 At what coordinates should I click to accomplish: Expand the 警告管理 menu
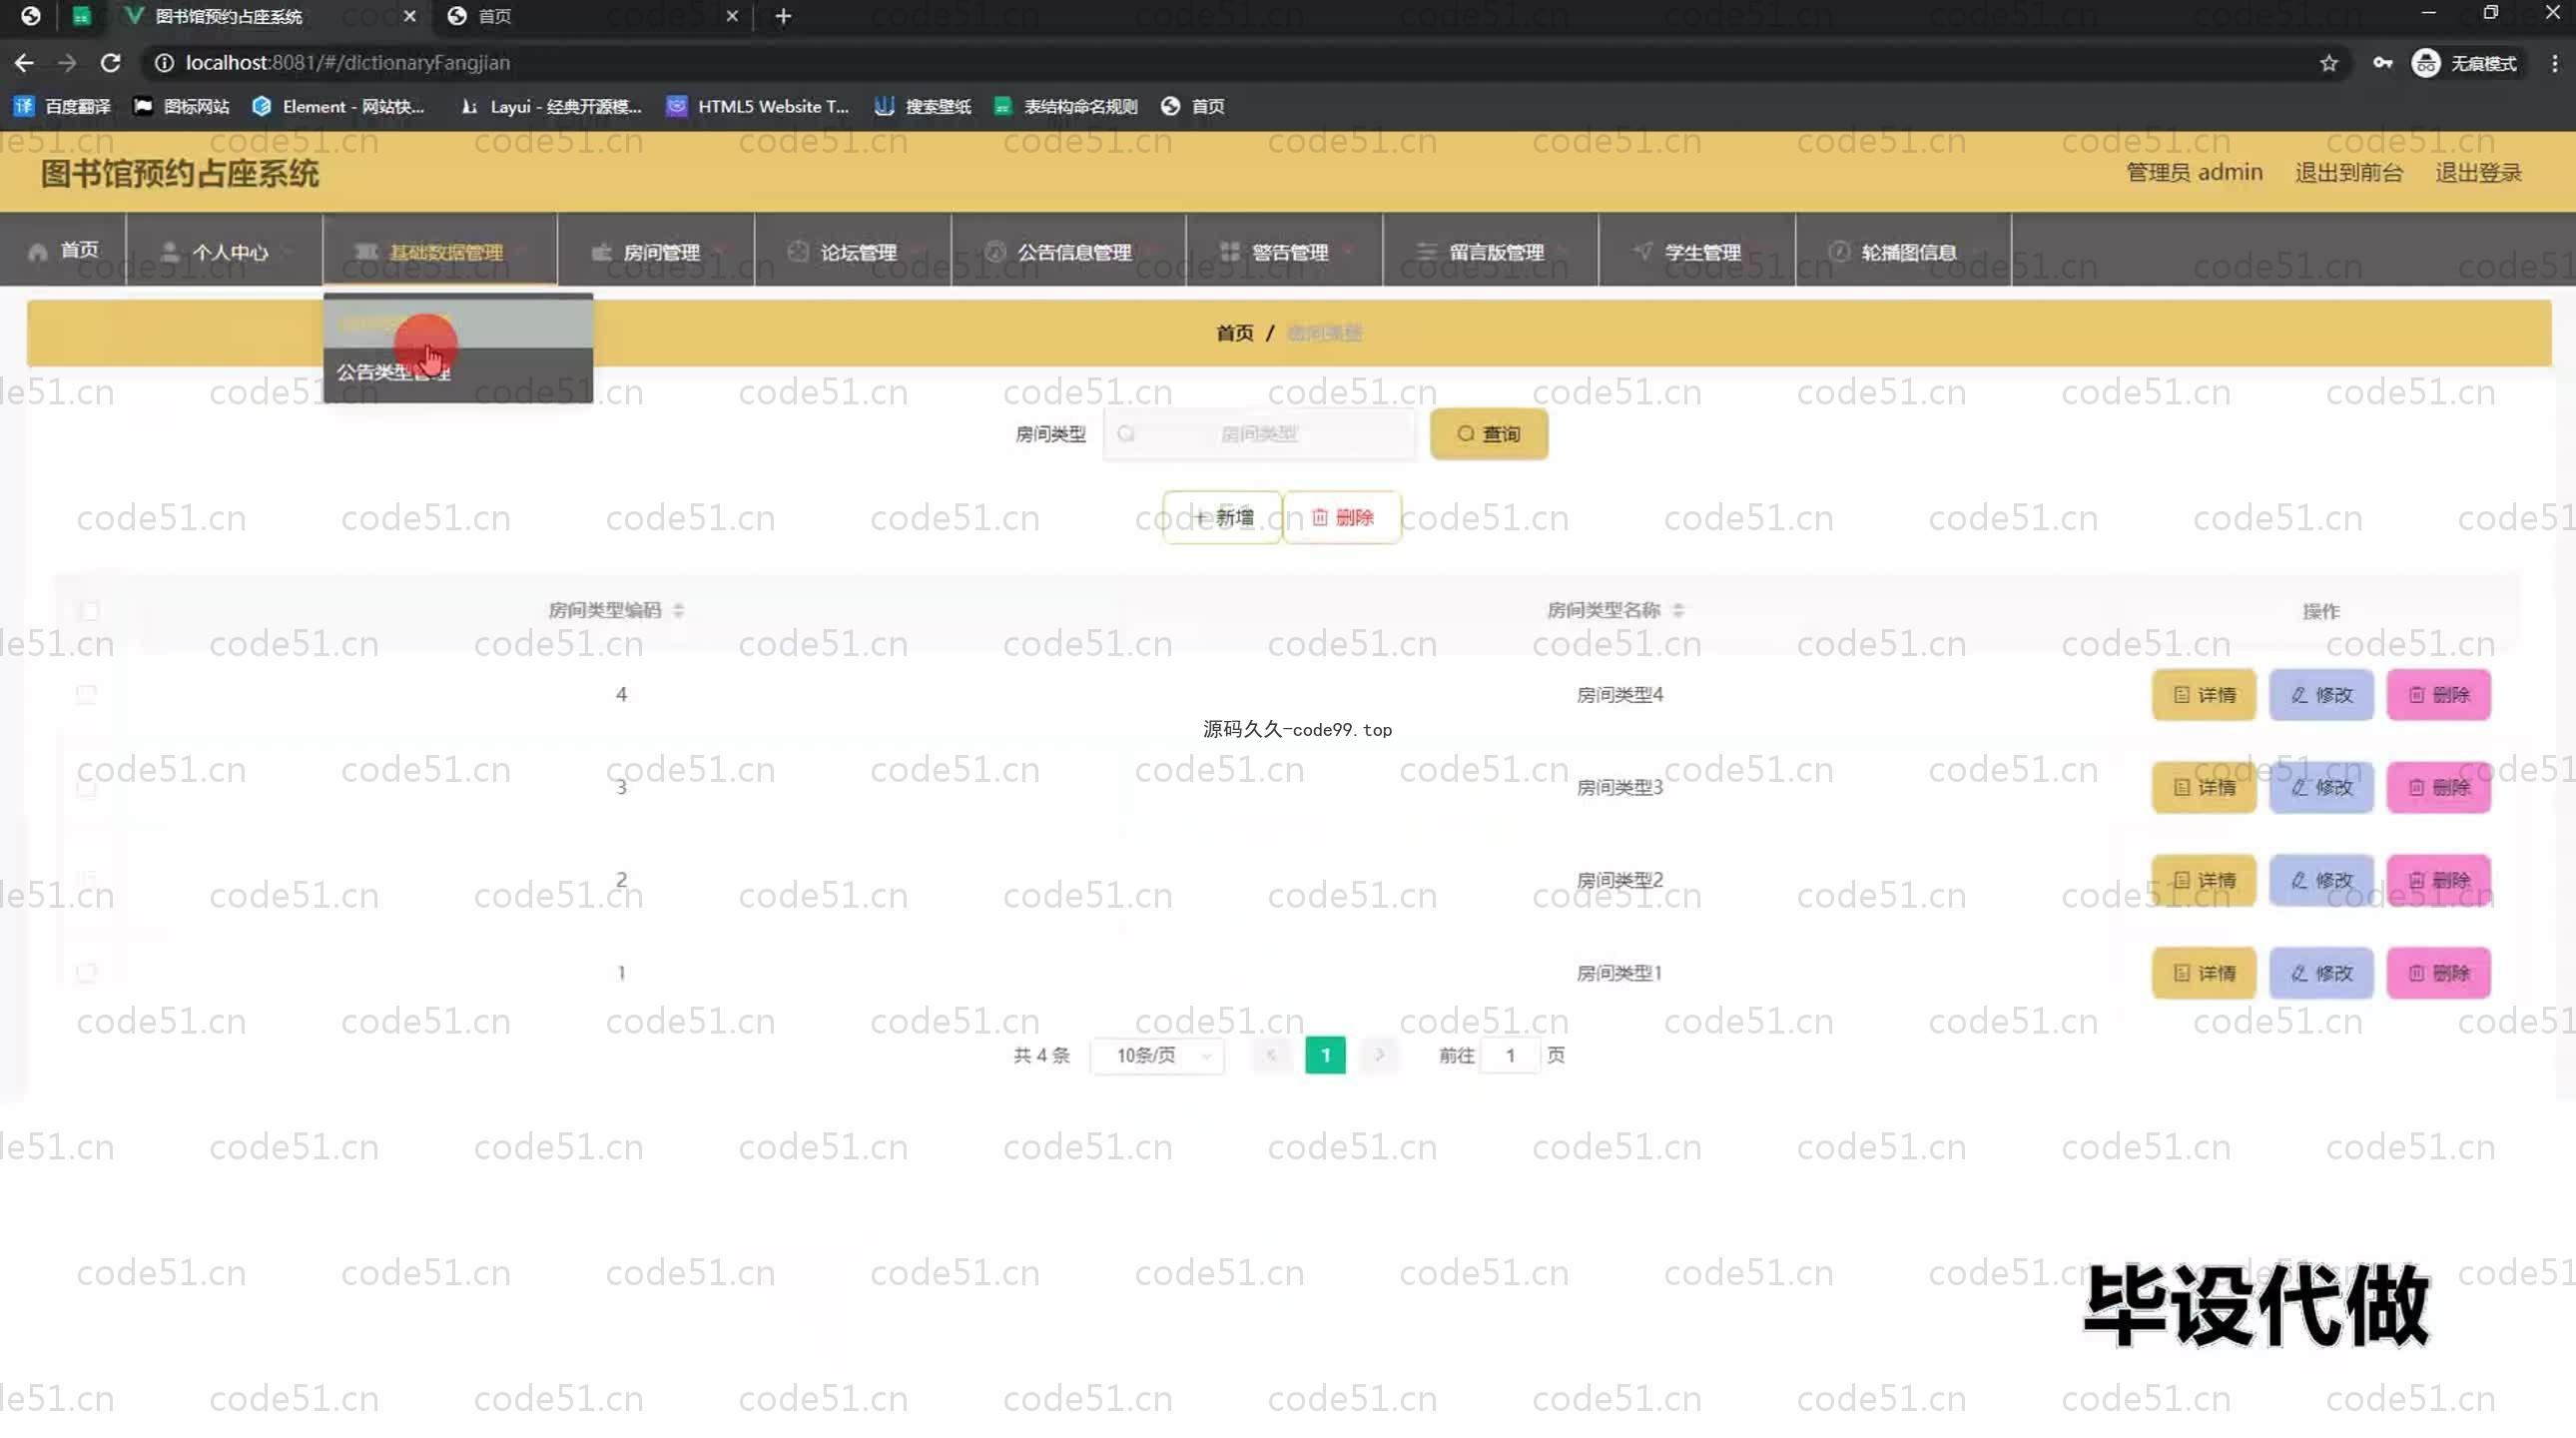click(1285, 250)
